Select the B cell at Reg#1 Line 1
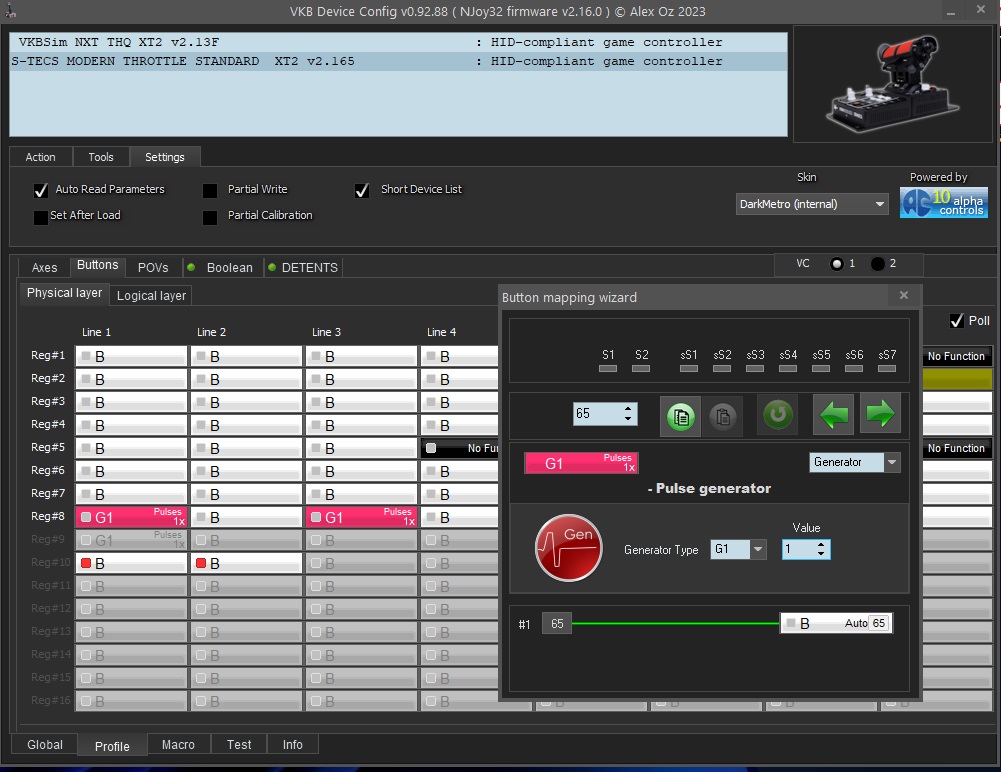 (131, 356)
